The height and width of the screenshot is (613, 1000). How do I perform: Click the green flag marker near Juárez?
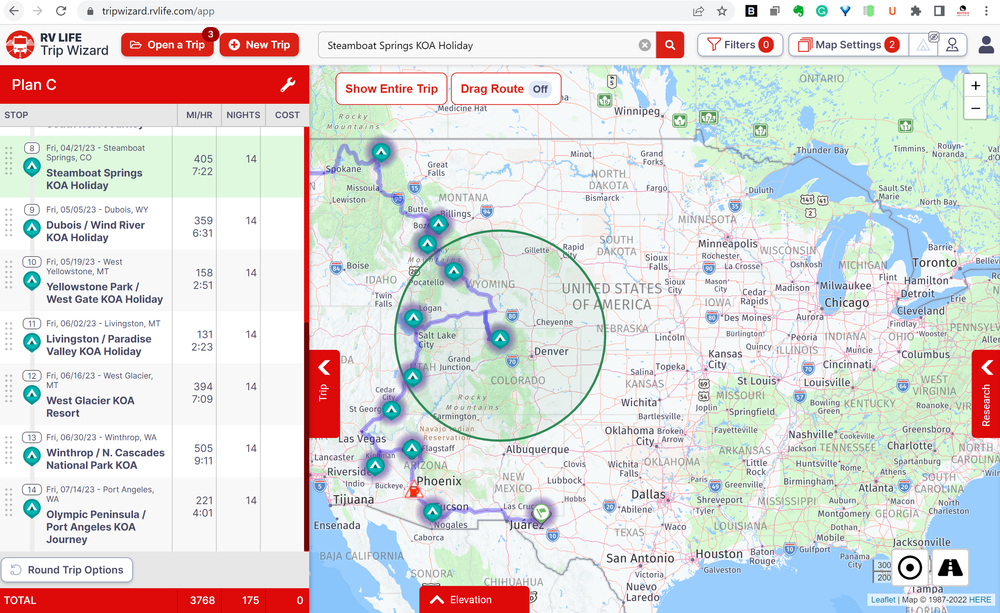(x=541, y=512)
